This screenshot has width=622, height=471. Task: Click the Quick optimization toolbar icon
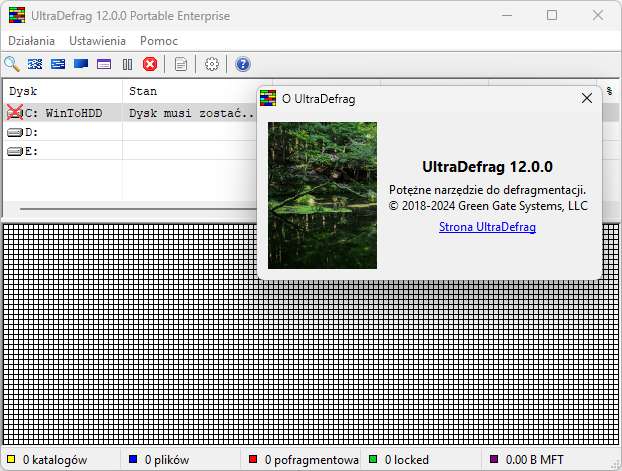tap(58, 64)
